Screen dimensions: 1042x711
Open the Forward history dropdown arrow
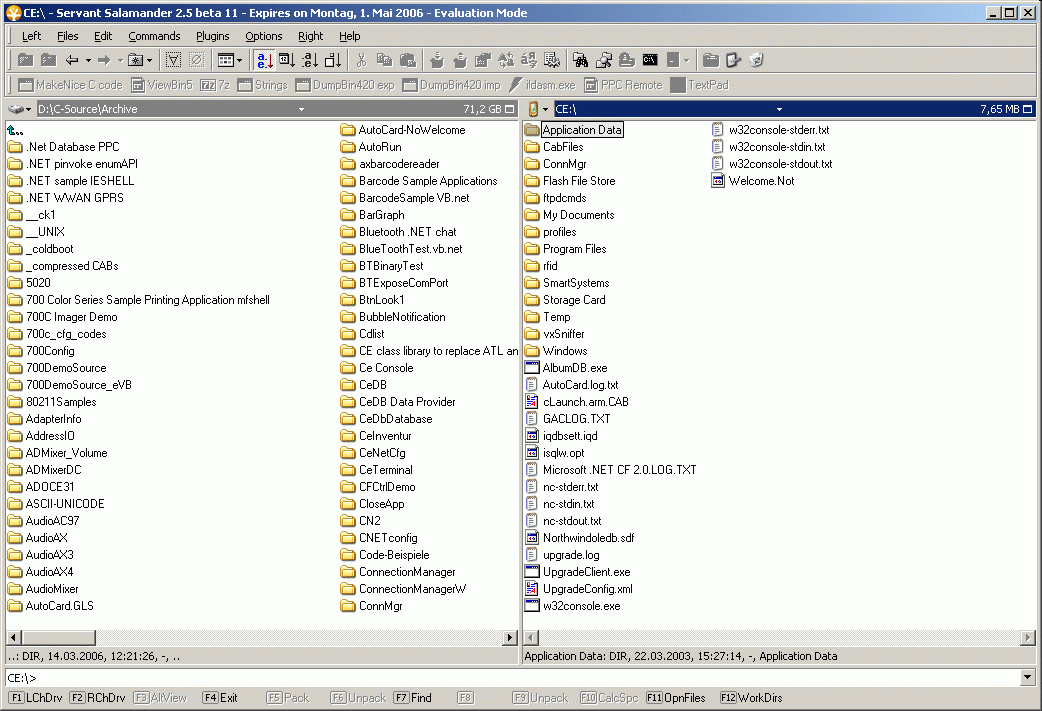[x=120, y=60]
